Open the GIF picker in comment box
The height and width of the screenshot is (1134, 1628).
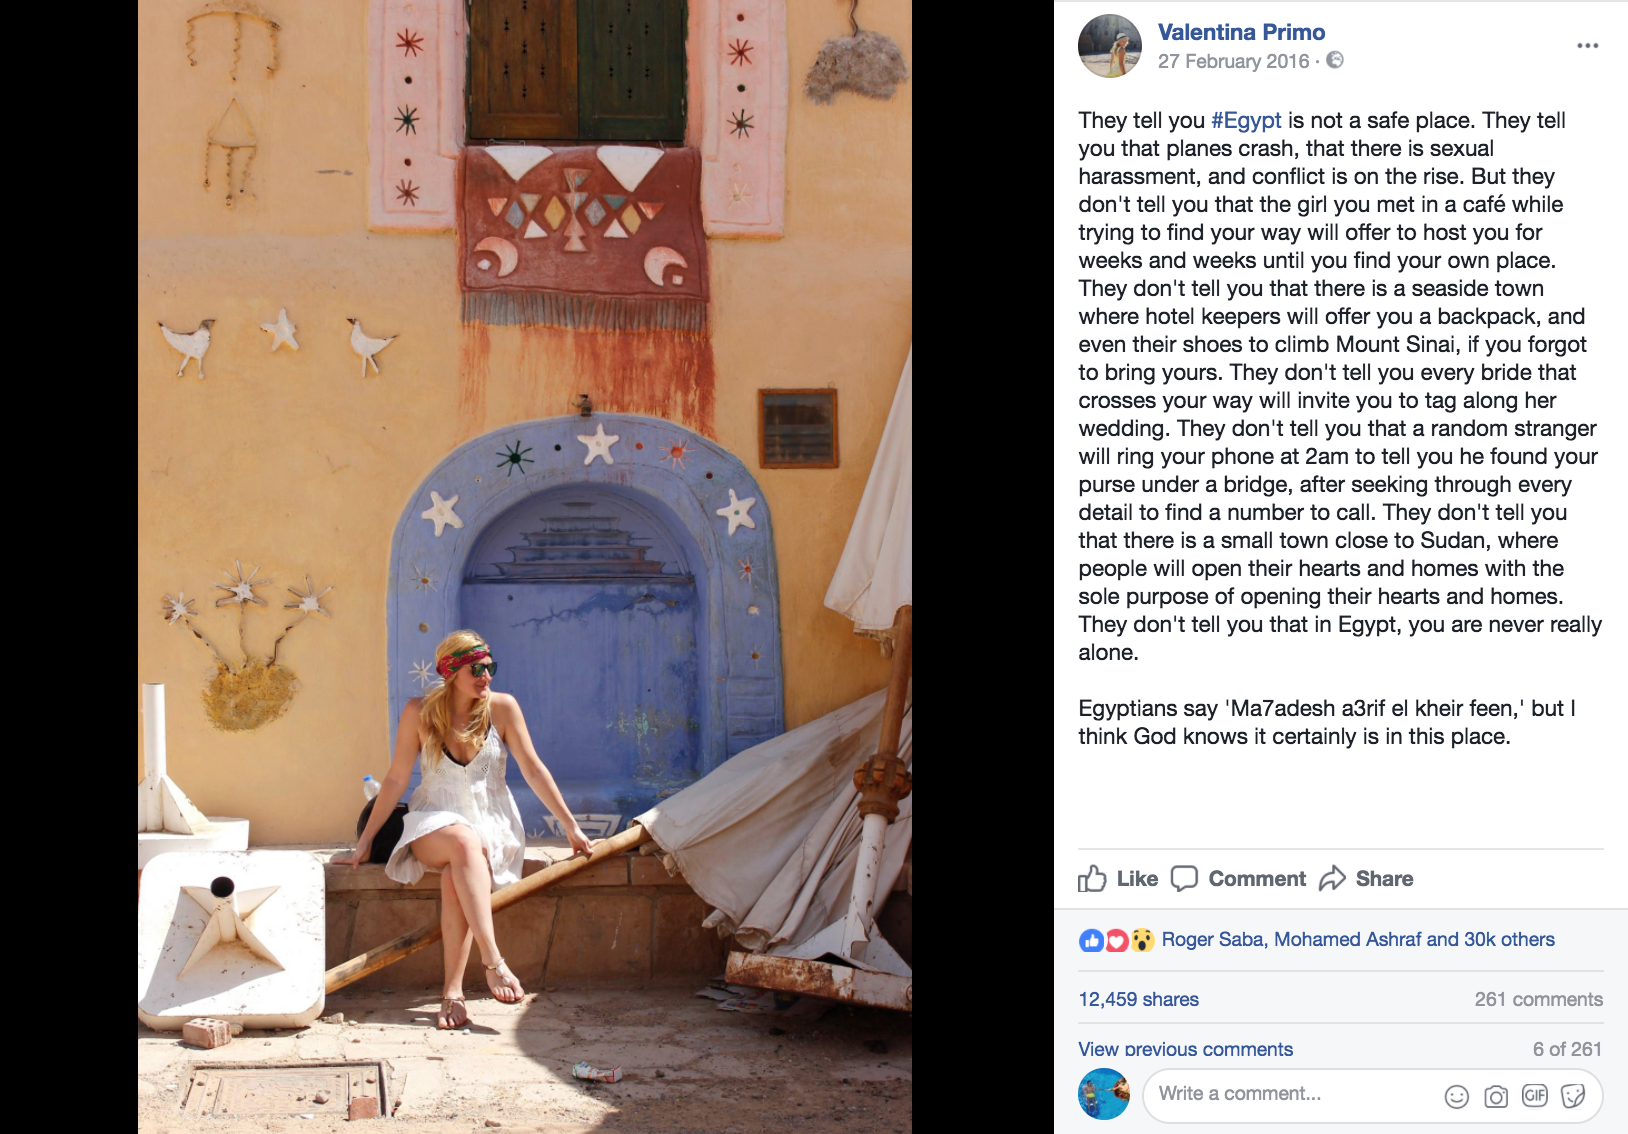tap(1534, 1096)
